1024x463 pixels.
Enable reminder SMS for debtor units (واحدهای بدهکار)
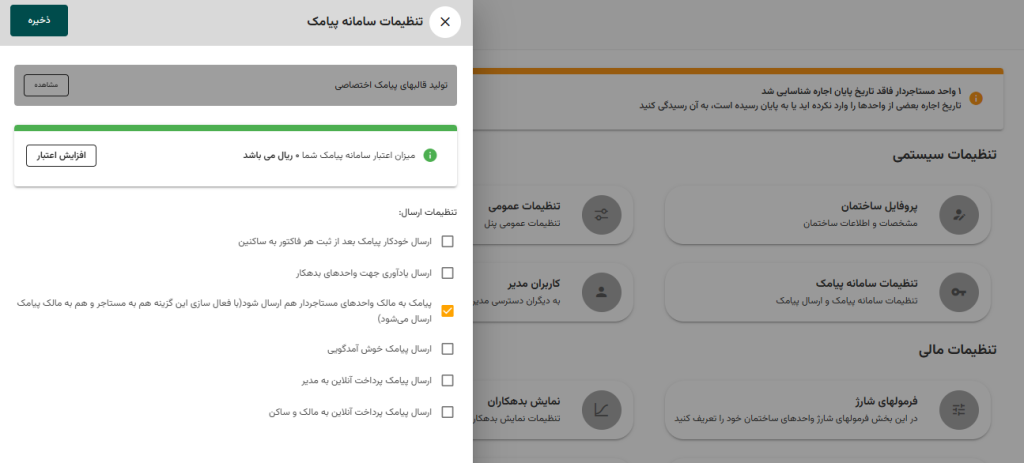click(447, 272)
